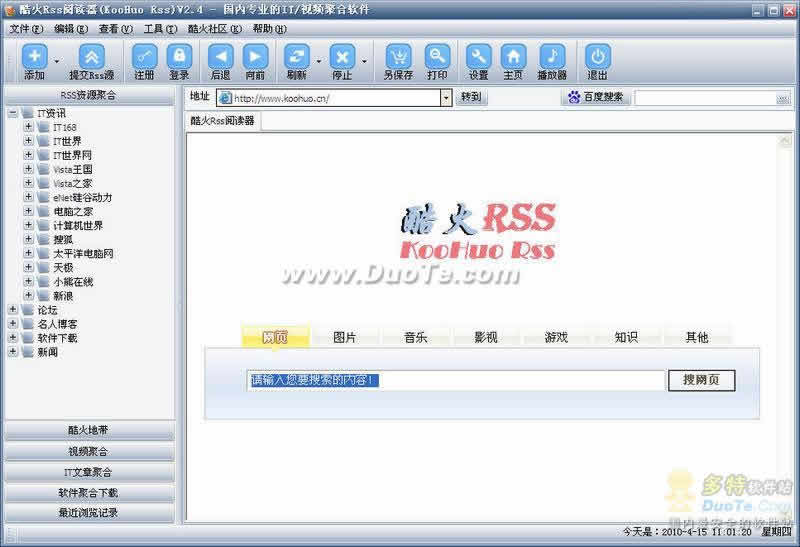
Task: Open the dropdown arrow beside 添加
Action: (57, 61)
